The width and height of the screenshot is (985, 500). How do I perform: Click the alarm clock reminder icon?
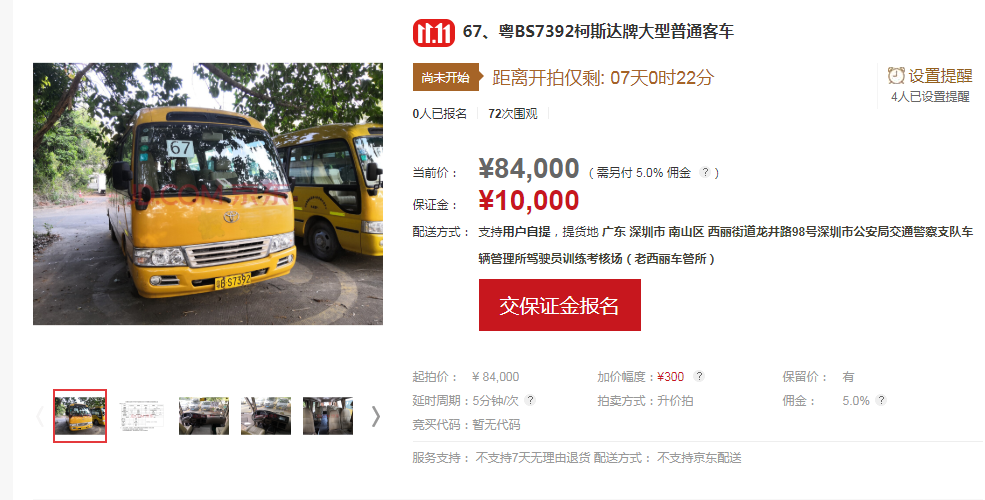point(896,76)
